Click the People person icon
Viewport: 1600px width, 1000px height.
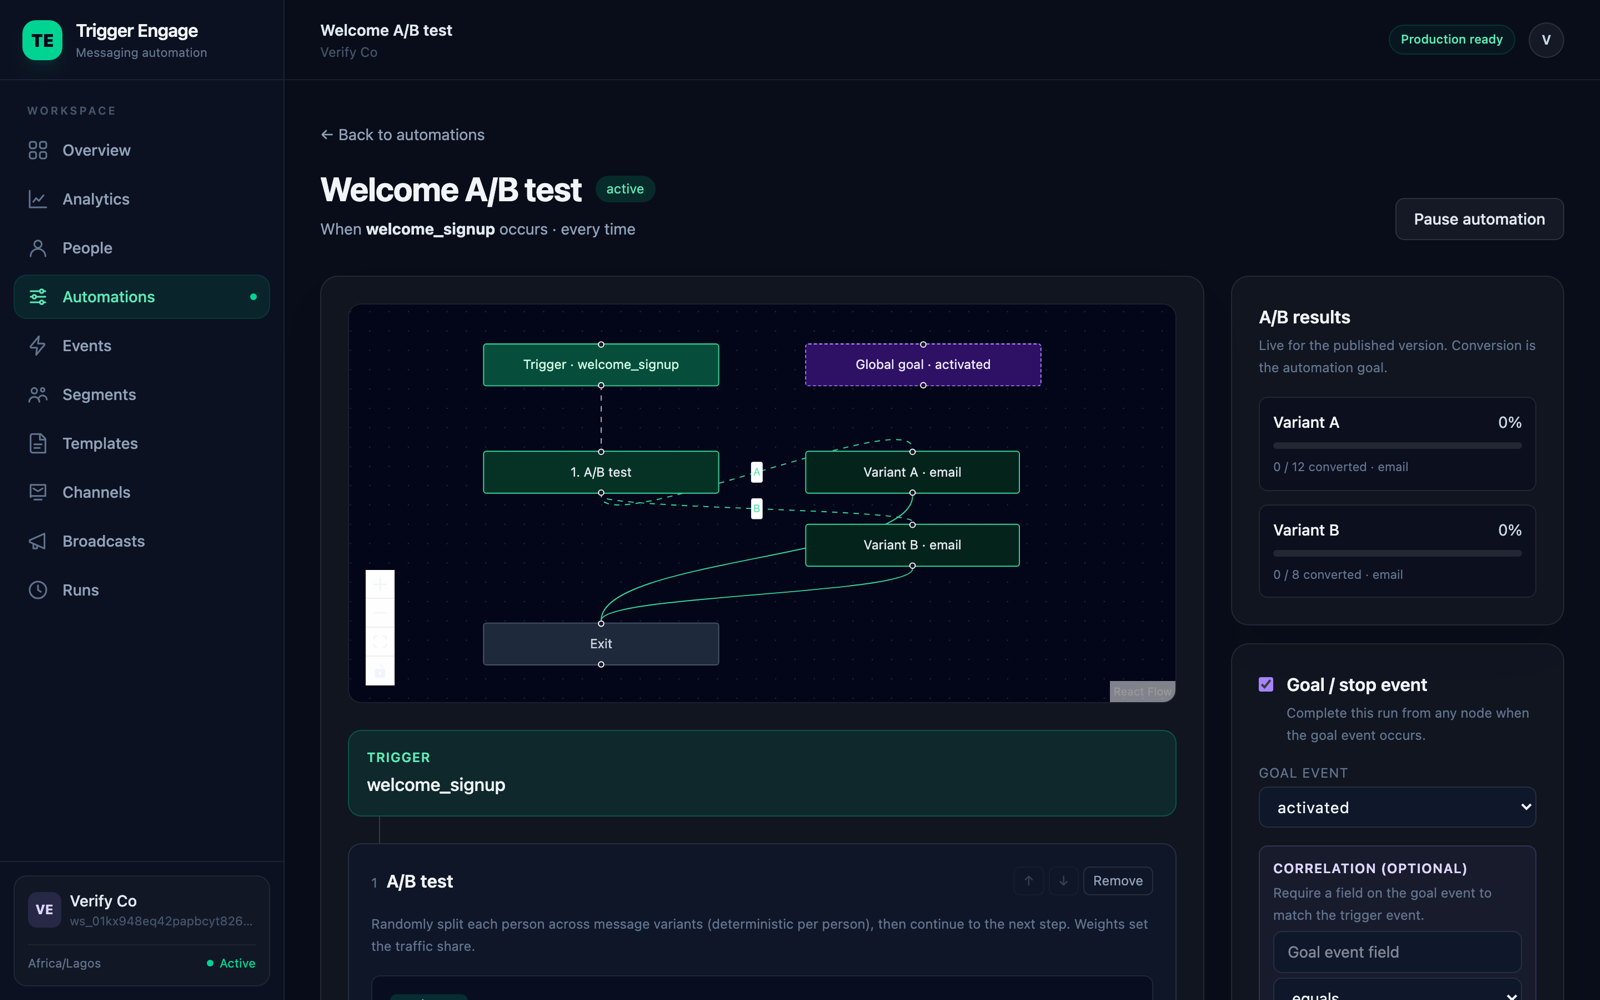coord(38,248)
